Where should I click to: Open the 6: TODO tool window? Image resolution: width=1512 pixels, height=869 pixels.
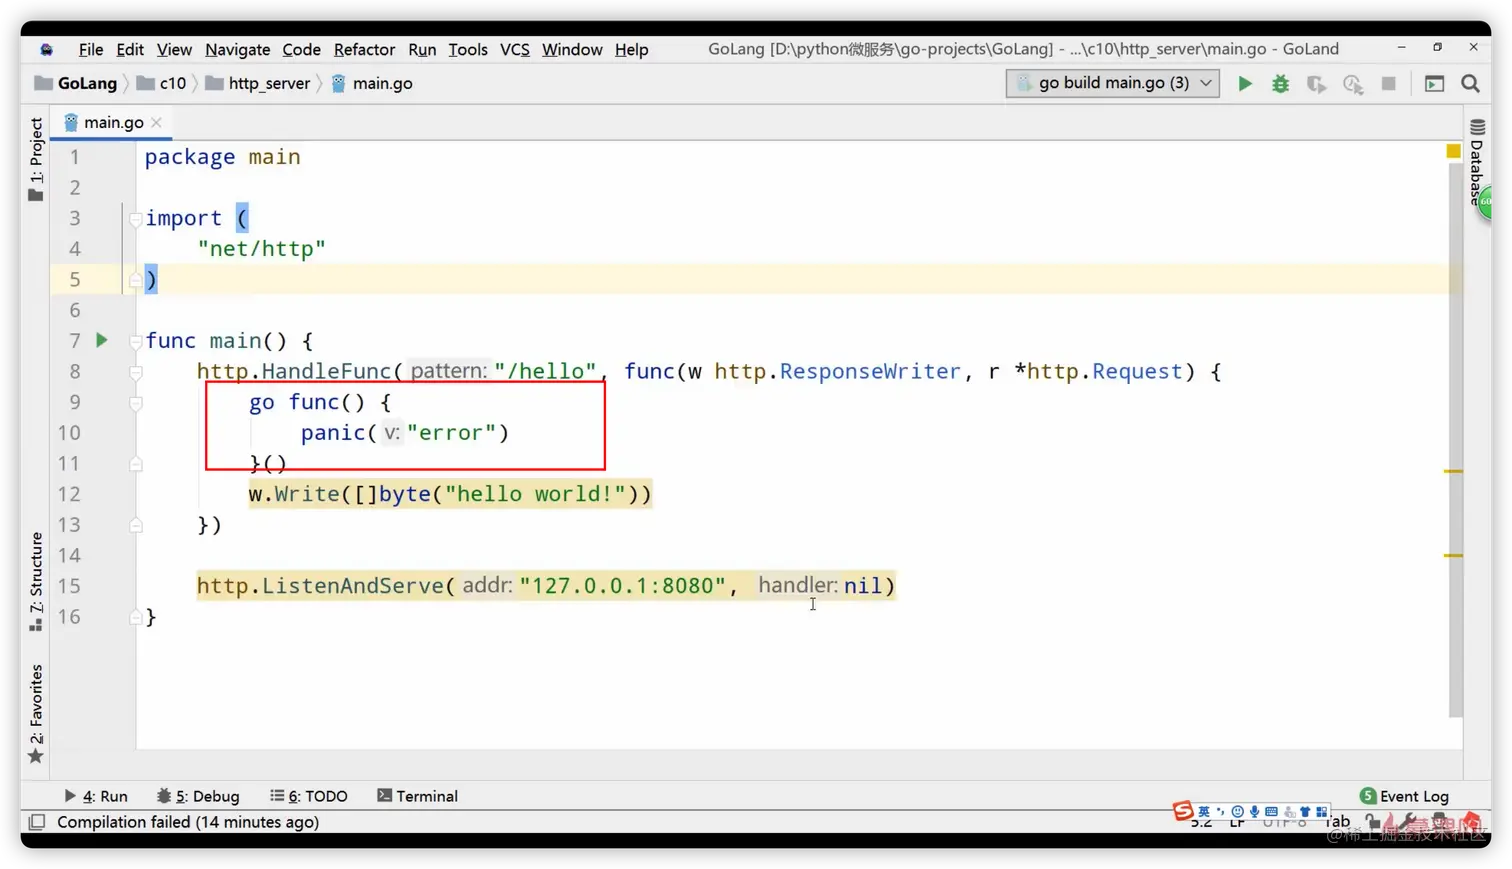point(309,796)
